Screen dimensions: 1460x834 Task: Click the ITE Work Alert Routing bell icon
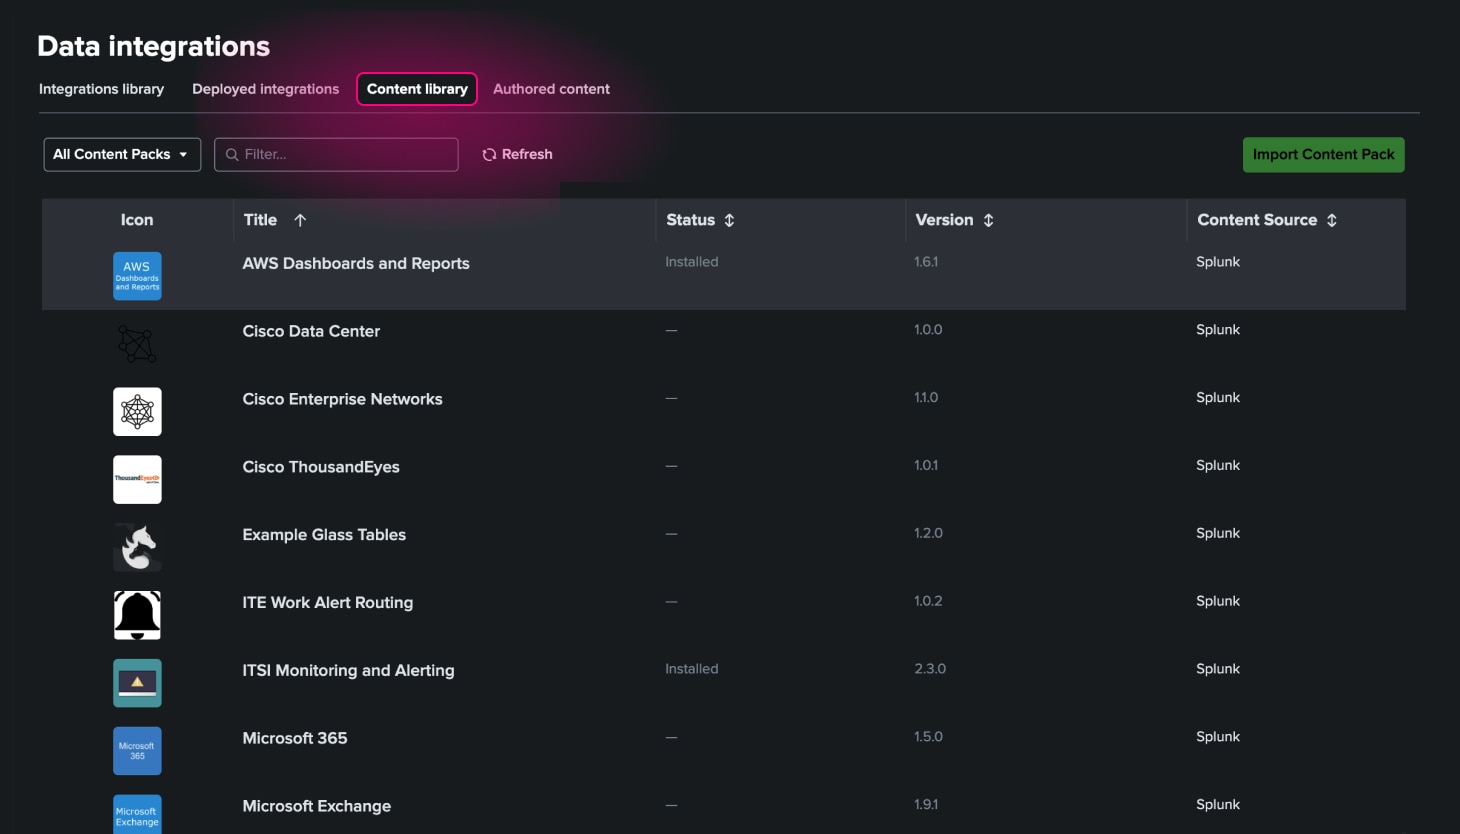pos(137,615)
